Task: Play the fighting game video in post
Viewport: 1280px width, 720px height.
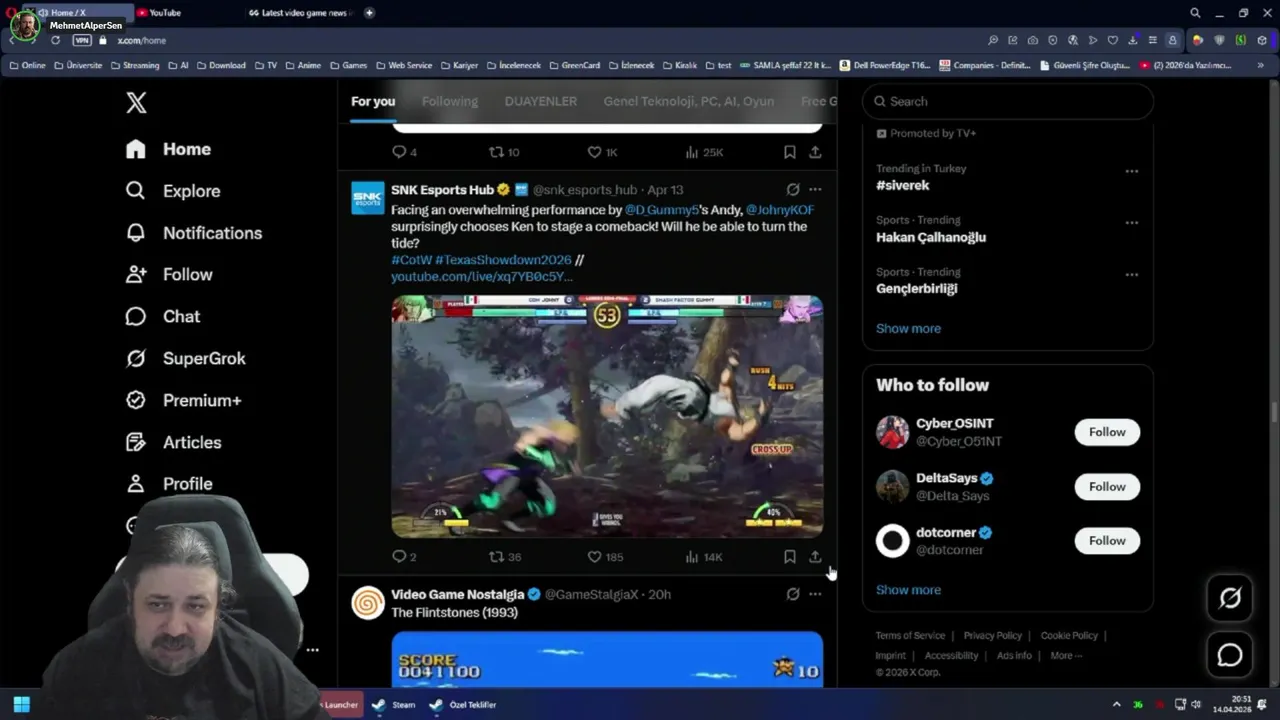Action: (607, 416)
